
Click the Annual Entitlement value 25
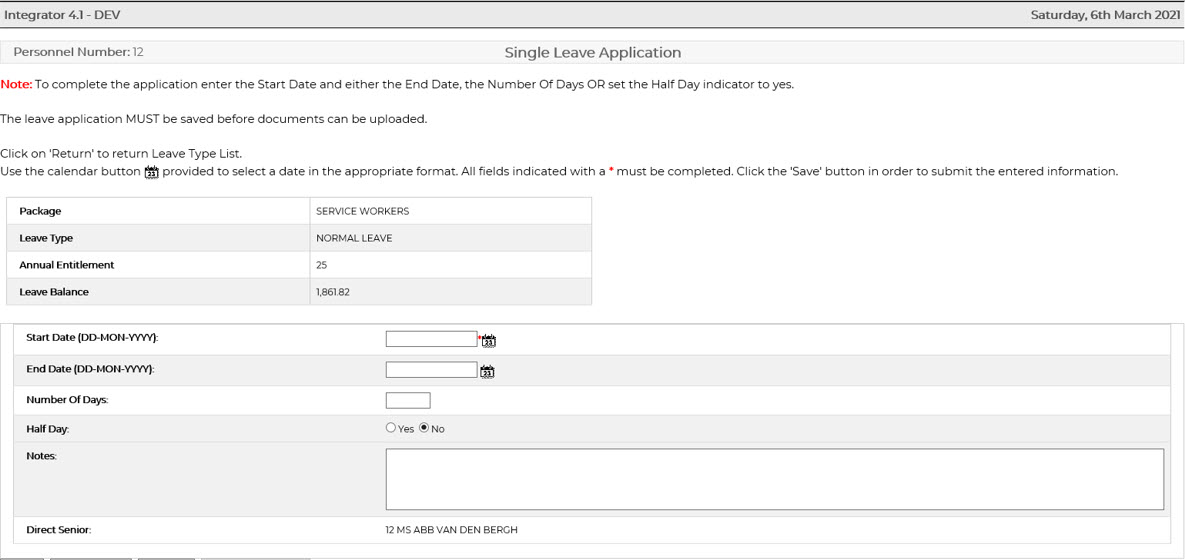(321, 265)
